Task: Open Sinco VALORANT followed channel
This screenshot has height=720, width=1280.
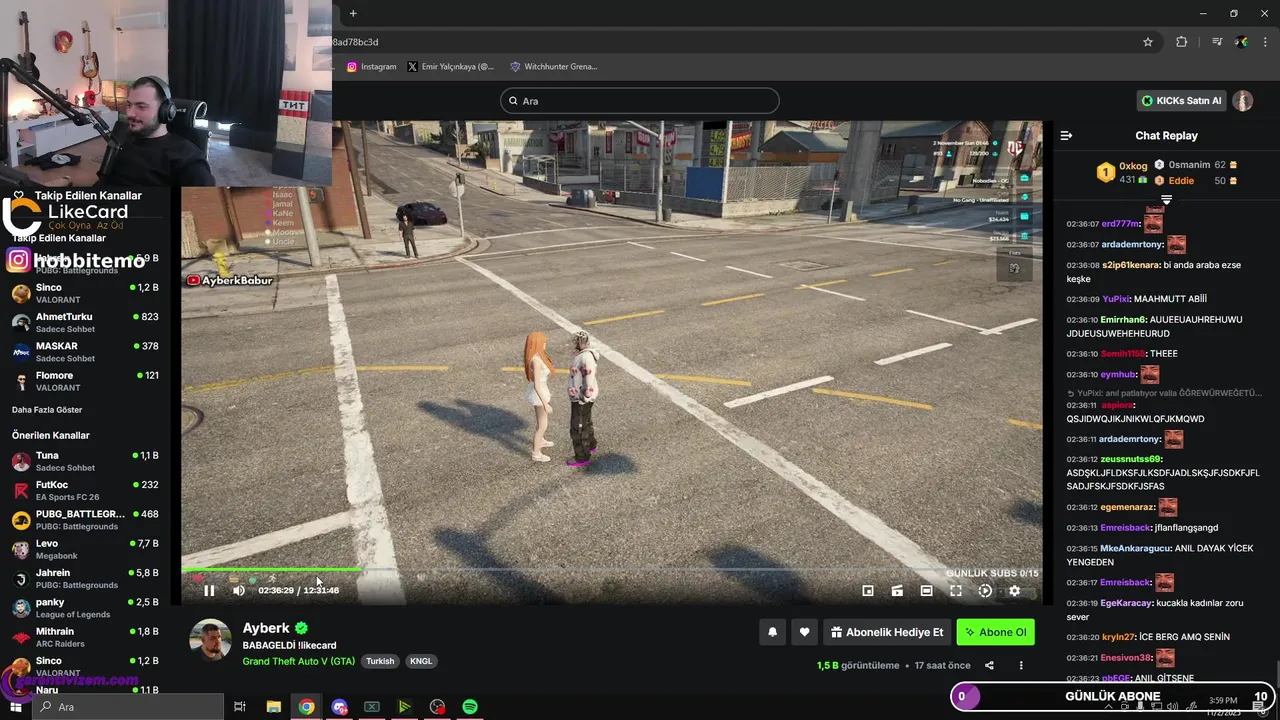Action: [x=85, y=293]
